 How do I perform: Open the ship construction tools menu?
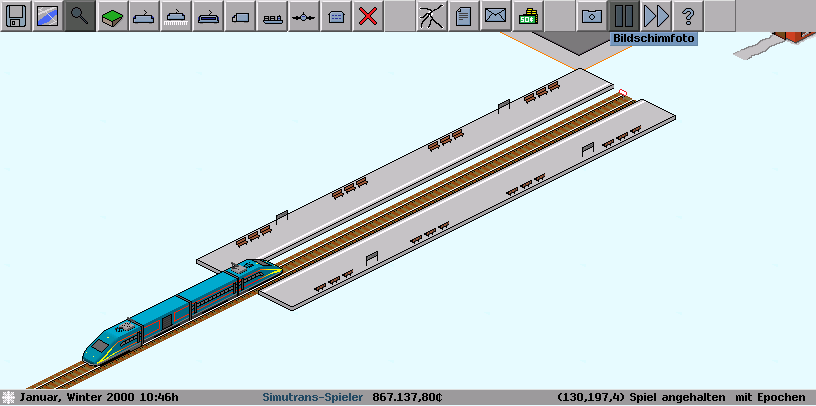click(272, 16)
